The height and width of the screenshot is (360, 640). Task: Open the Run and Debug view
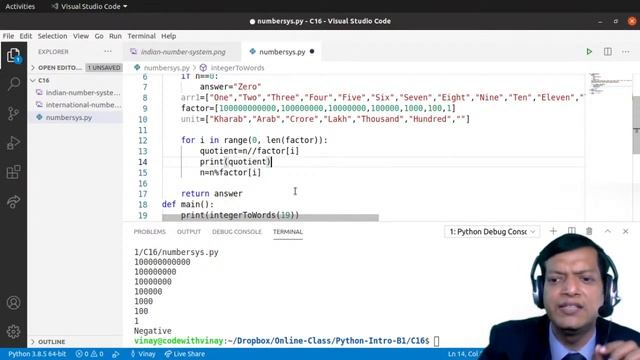tap(13, 142)
